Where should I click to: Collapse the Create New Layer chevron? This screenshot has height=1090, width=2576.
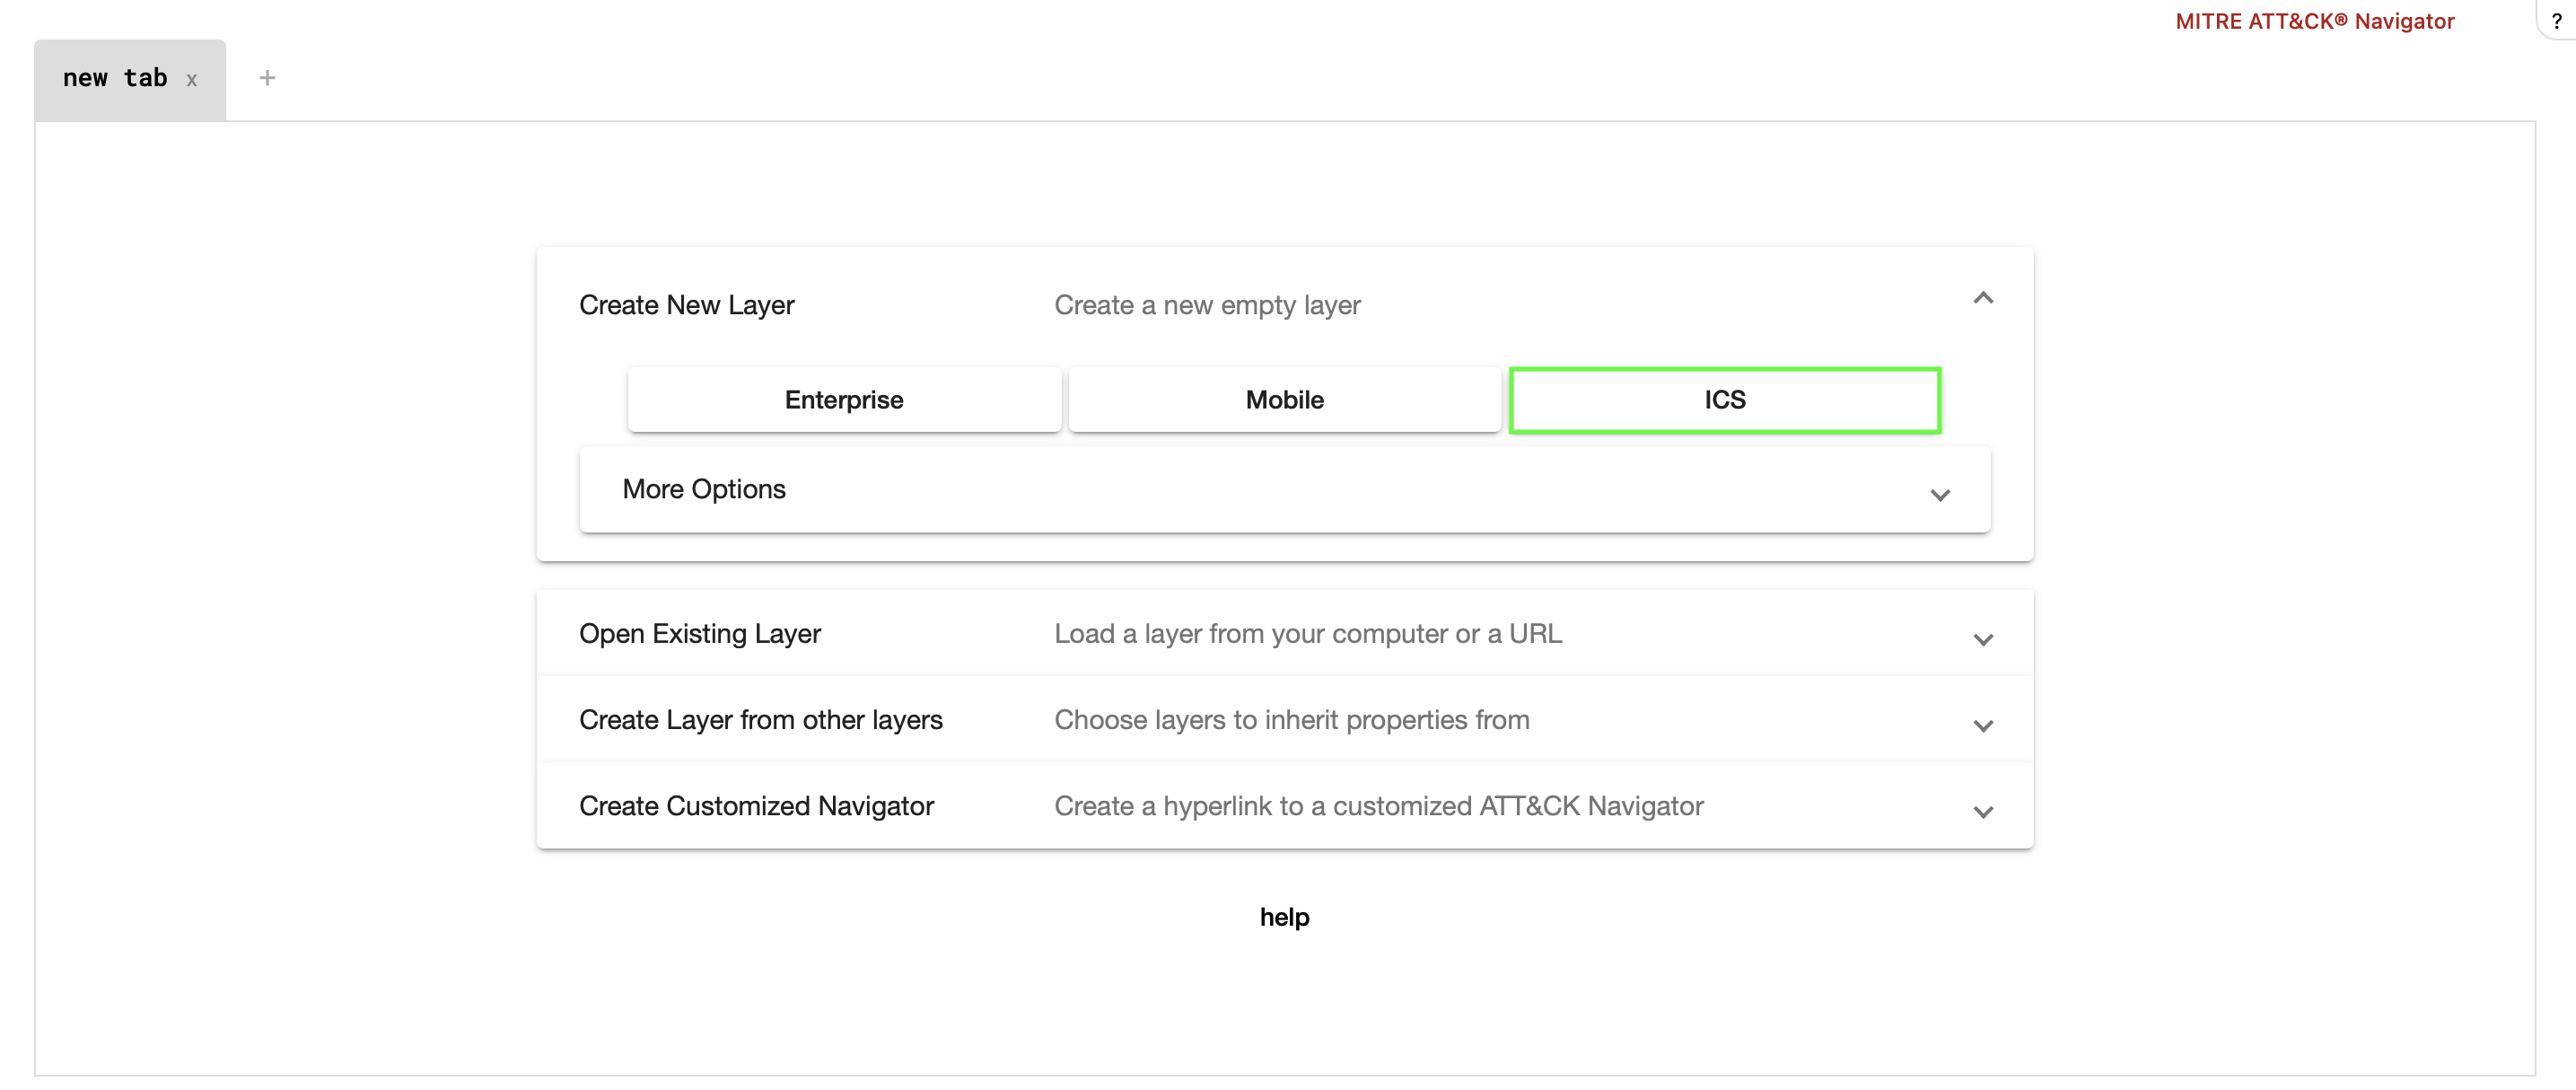coord(1982,298)
